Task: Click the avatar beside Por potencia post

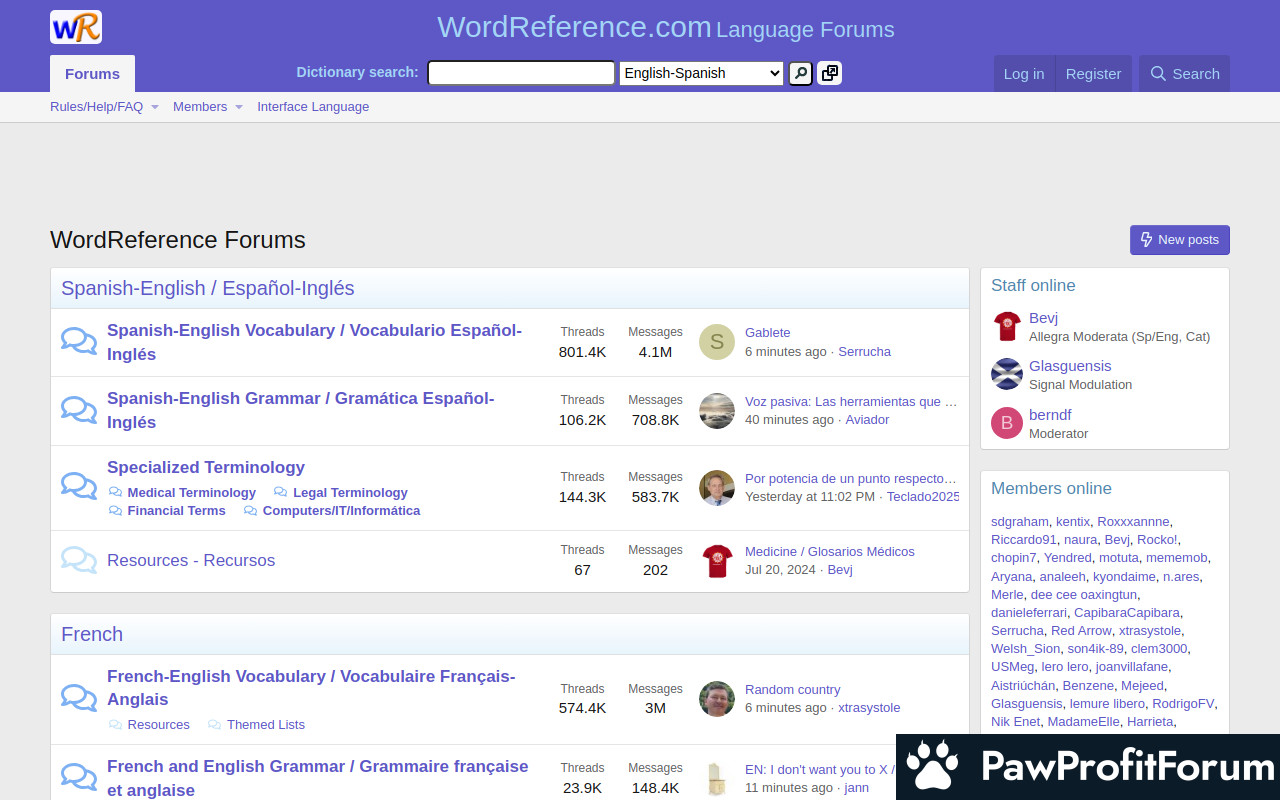Action: pos(717,487)
